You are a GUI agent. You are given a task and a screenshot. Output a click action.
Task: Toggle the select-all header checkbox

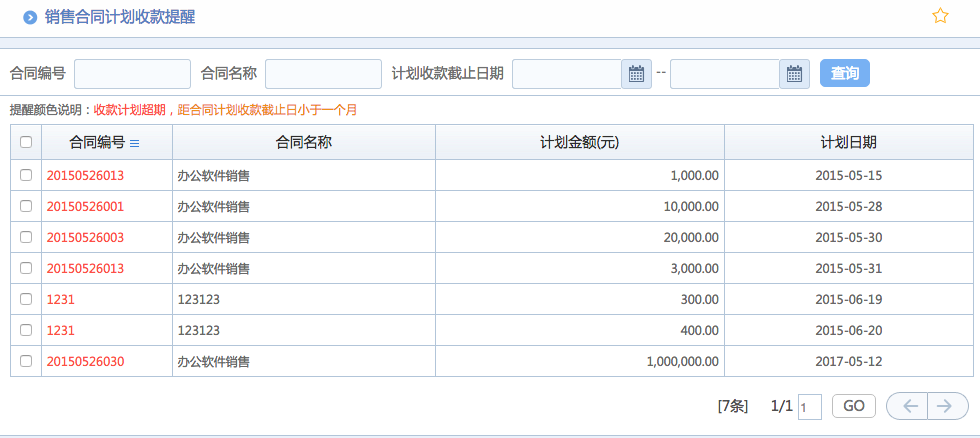tap(26, 142)
